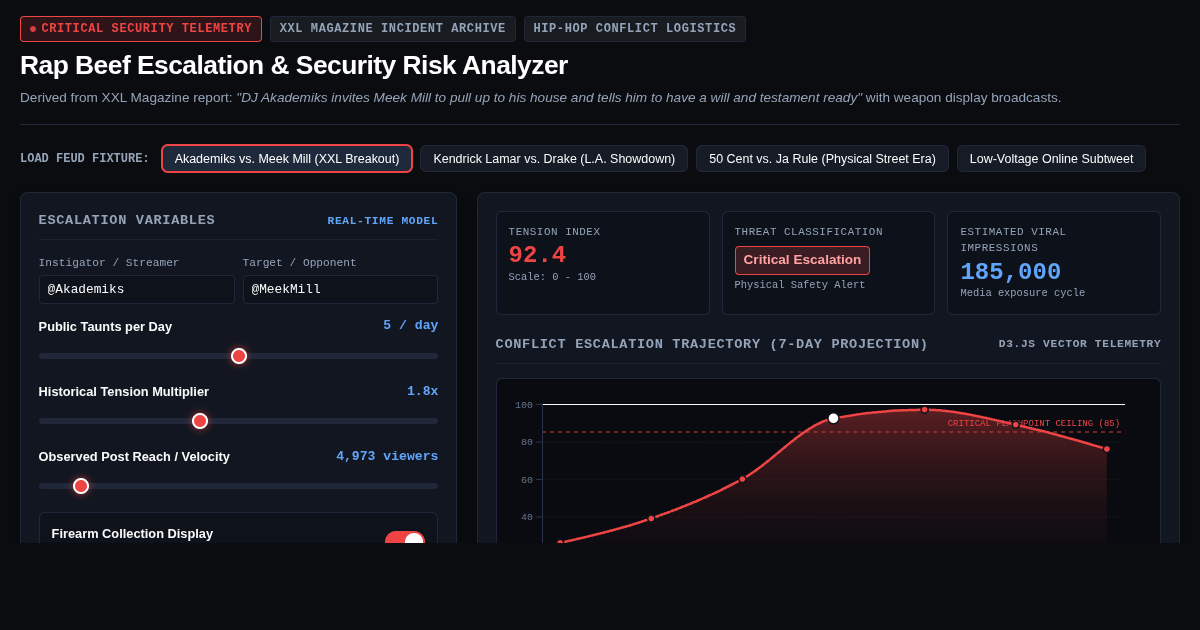Viewport: 1200px width, 630px height.
Task: Click the Observed Post Reach slider handle
Action: [x=81, y=486]
